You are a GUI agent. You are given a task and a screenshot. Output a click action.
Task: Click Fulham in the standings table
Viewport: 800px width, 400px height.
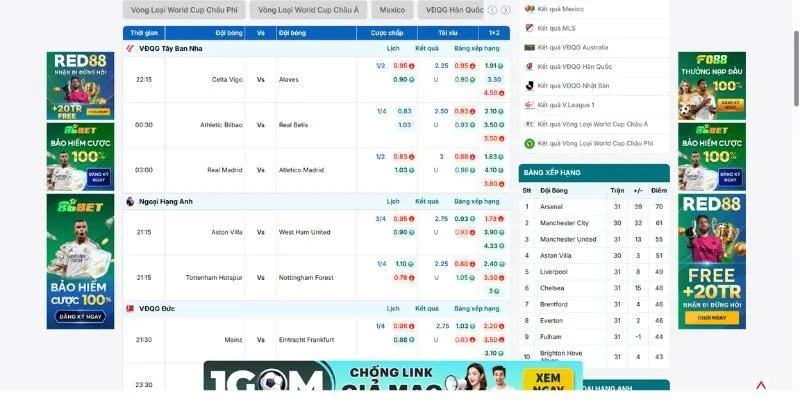coord(551,337)
